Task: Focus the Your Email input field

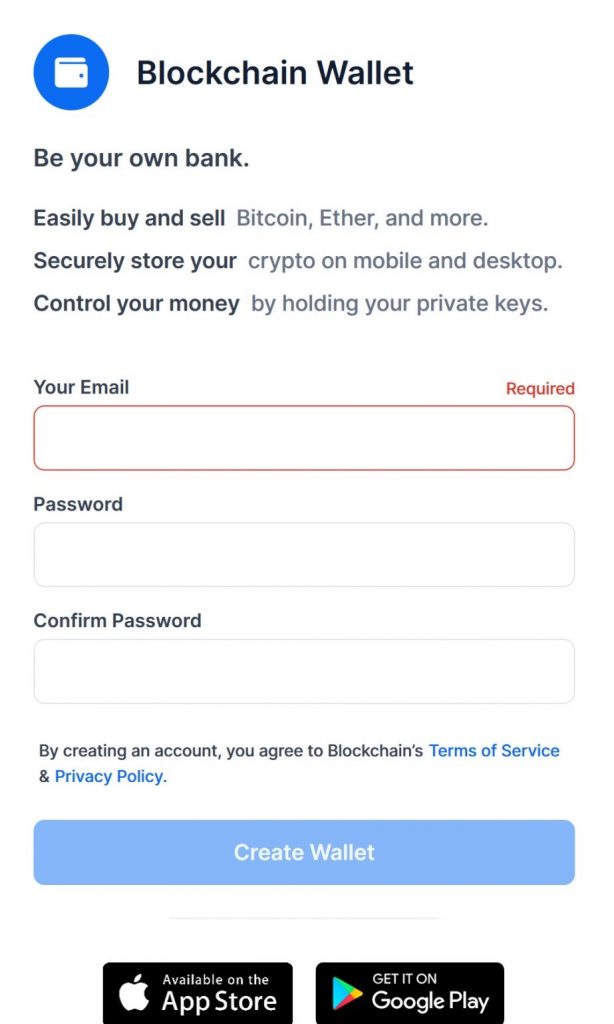Action: tap(304, 438)
